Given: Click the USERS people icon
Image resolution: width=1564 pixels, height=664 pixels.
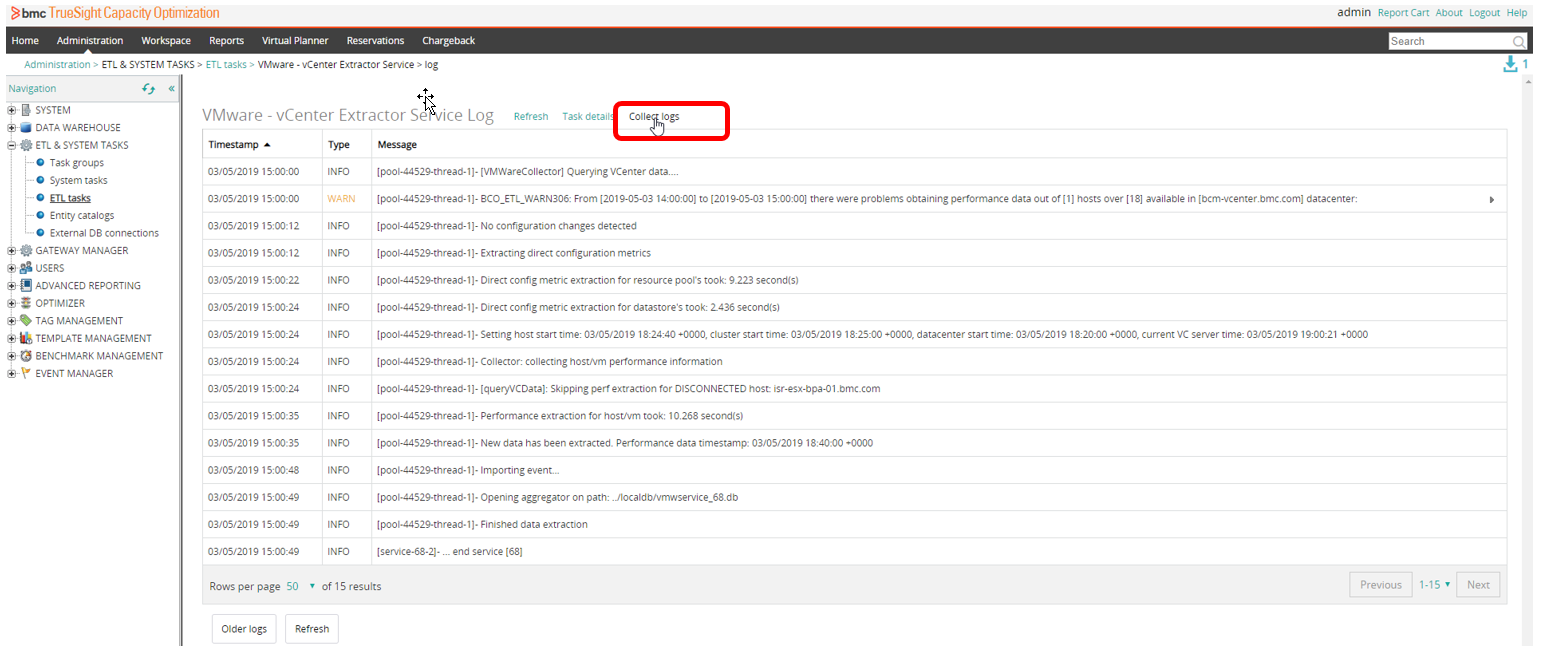Looking at the screenshot, I should tap(26, 268).
